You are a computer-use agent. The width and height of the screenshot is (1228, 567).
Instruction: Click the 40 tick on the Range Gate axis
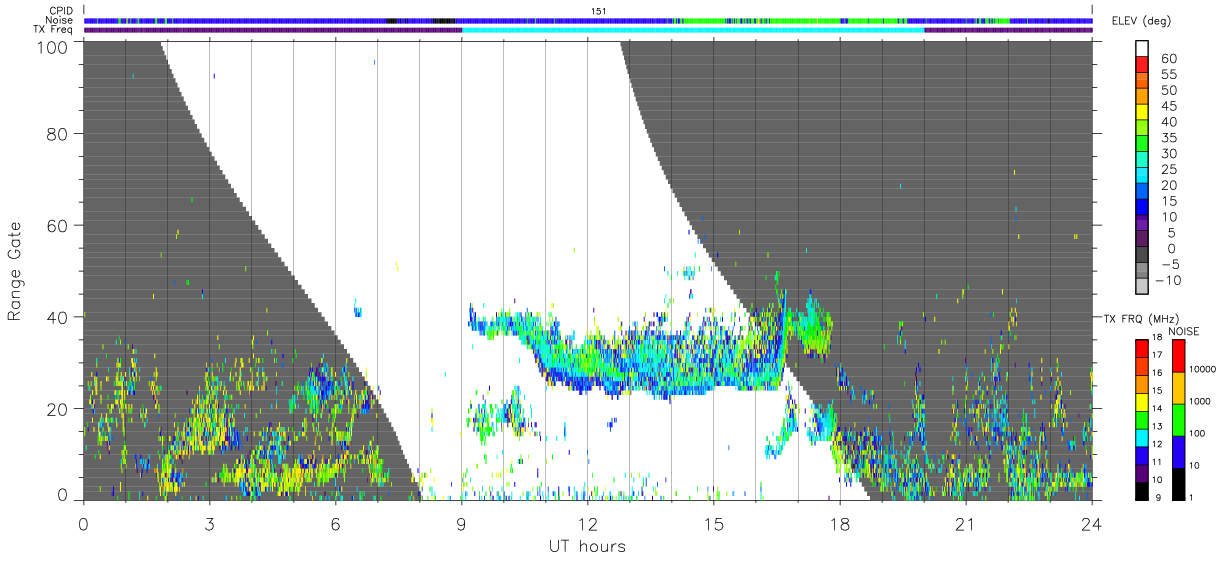tap(58, 316)
